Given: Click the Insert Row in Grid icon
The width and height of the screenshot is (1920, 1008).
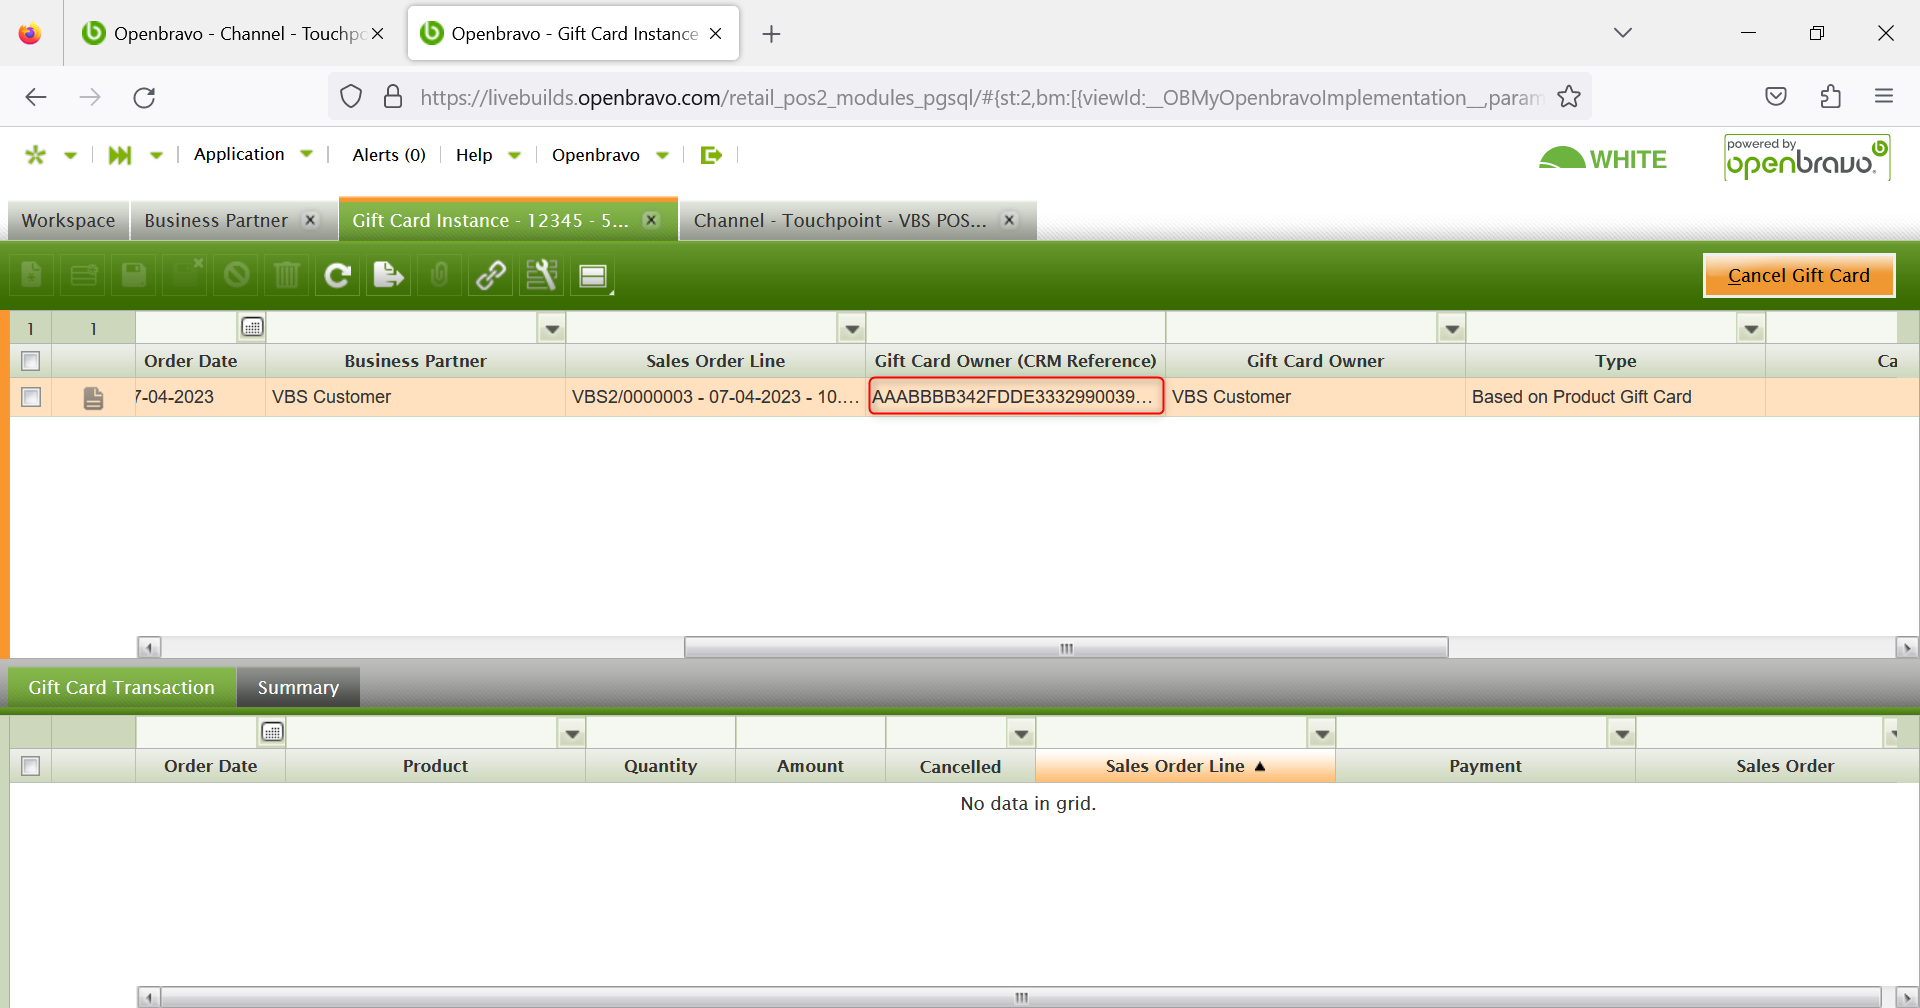Looking at the screenshot, I should tap(84, 275).
